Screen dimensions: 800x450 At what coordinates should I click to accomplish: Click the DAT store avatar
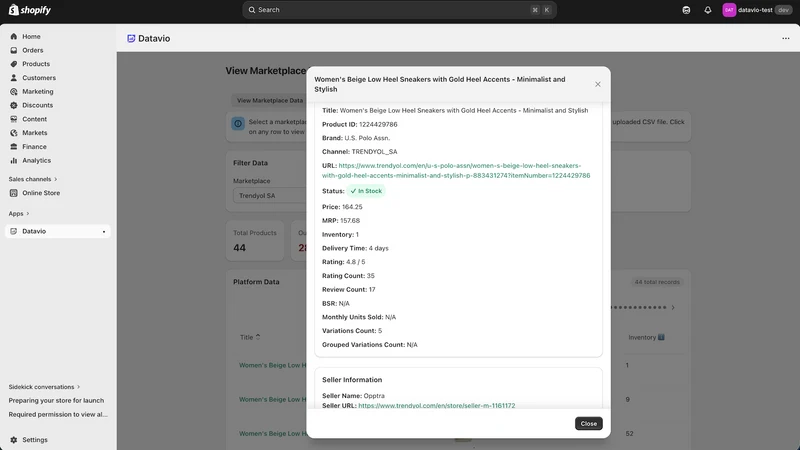coord(729,10)
